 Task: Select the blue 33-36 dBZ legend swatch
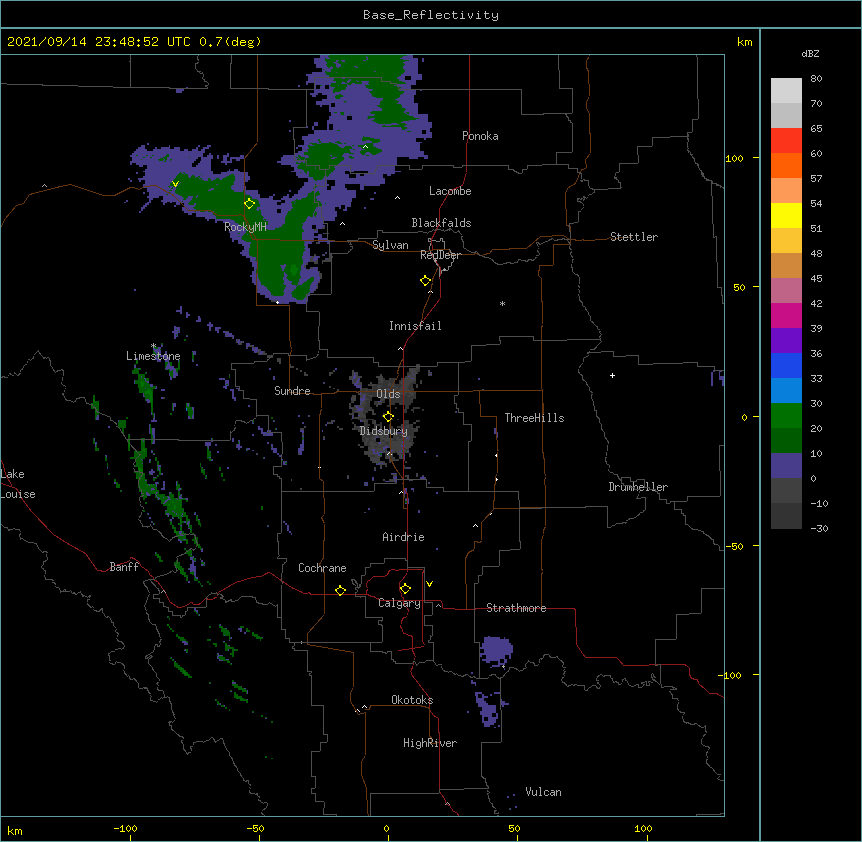[x=786, y=365]
